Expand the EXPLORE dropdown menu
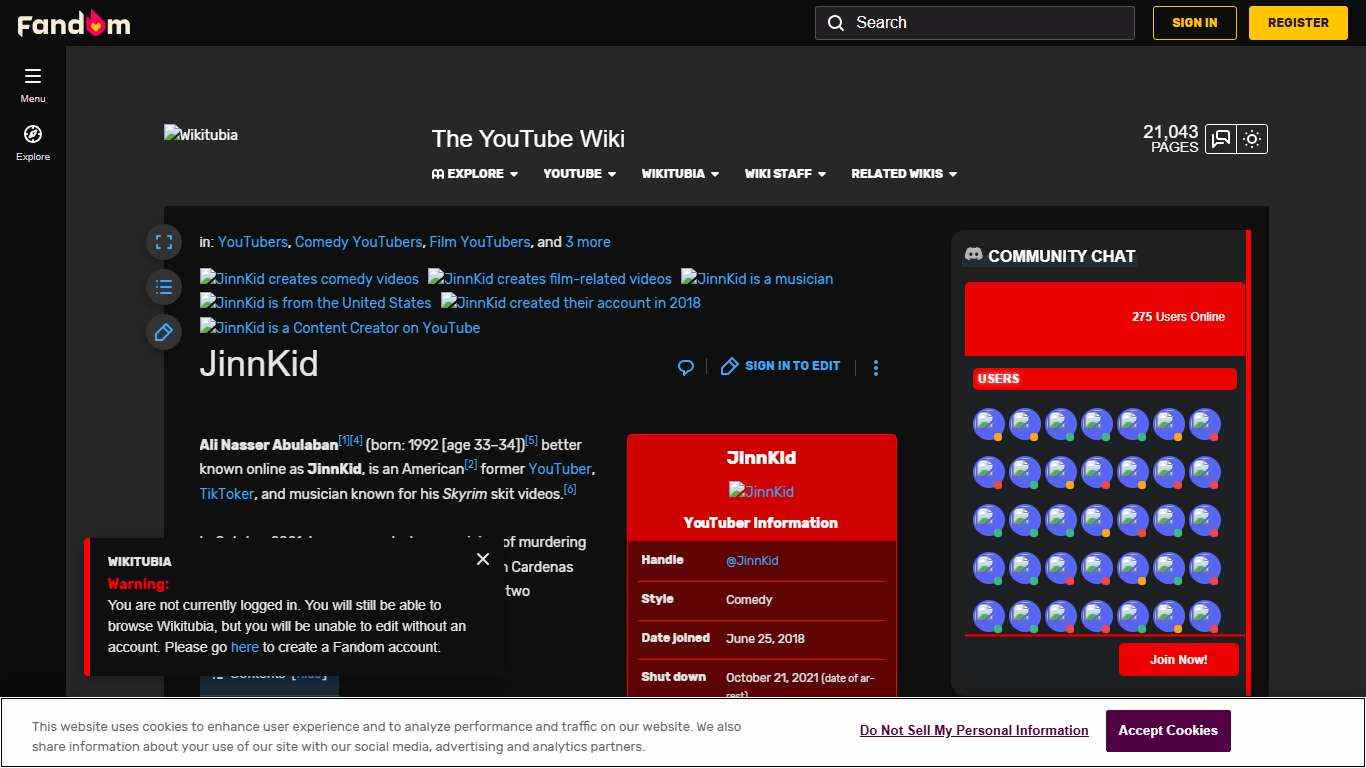Screen dimensions: 1366x768 (475, 174)
